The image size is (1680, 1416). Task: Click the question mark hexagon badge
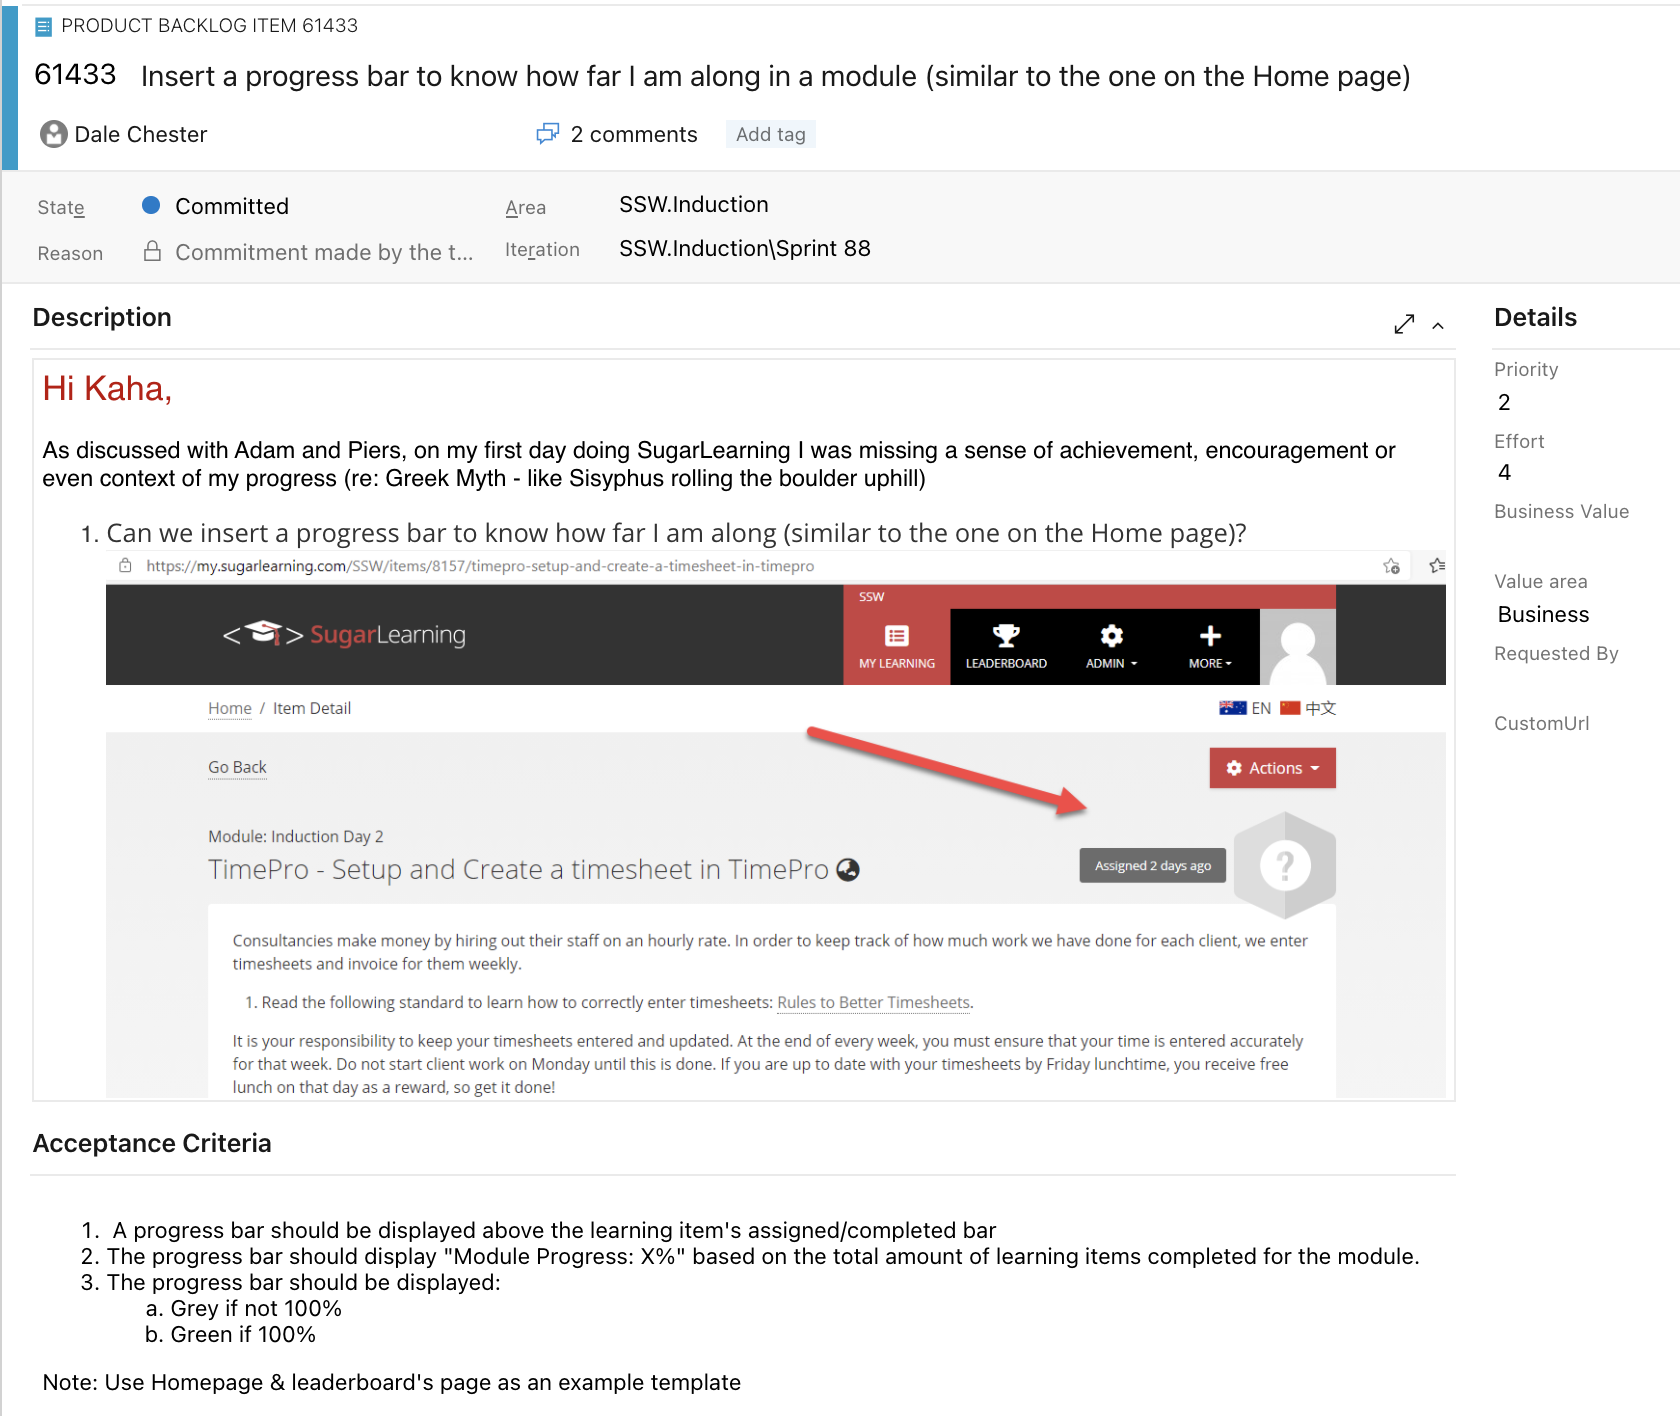pyautogui.click(x=1285, y=865)
